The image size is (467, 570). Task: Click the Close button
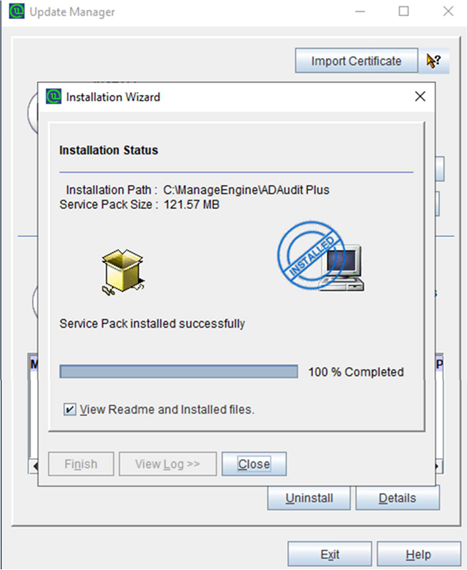[x=254, y=464]
